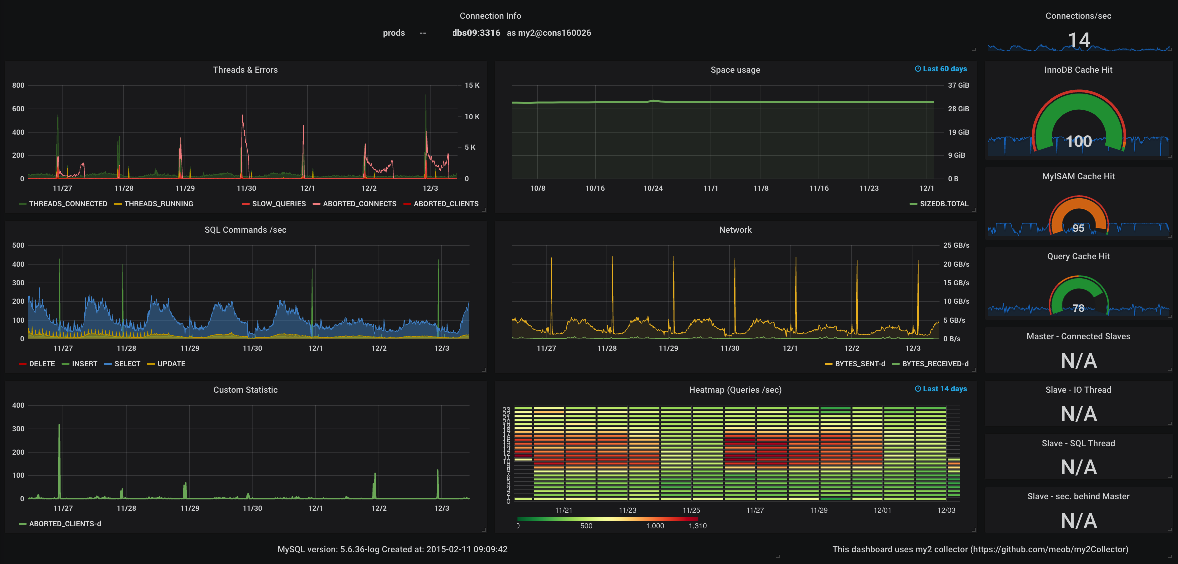The height and width of the screenshot is (564, 1178).
Task: Click the SIZEDB.TOTAL legend color line
Action: click(x=914, y=204)
